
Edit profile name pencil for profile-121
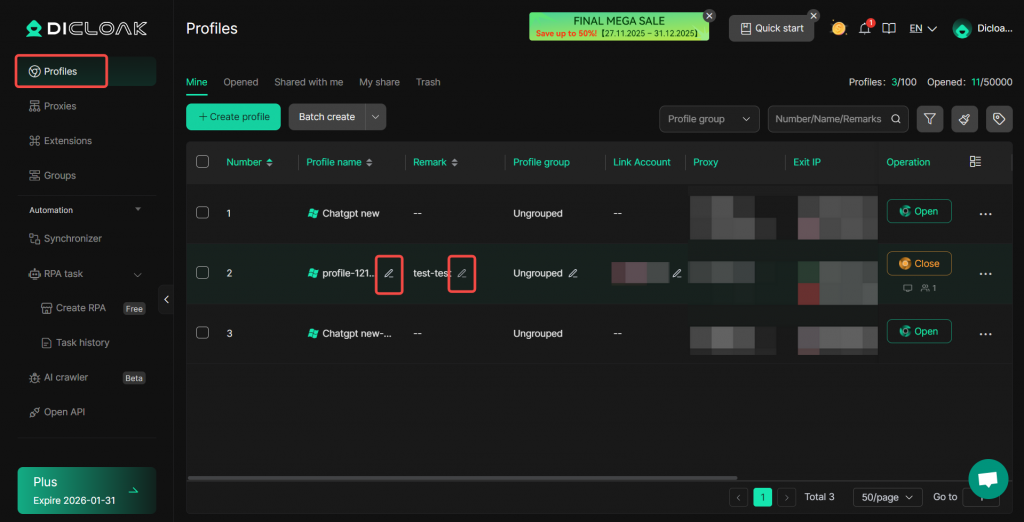pos(389,273)
